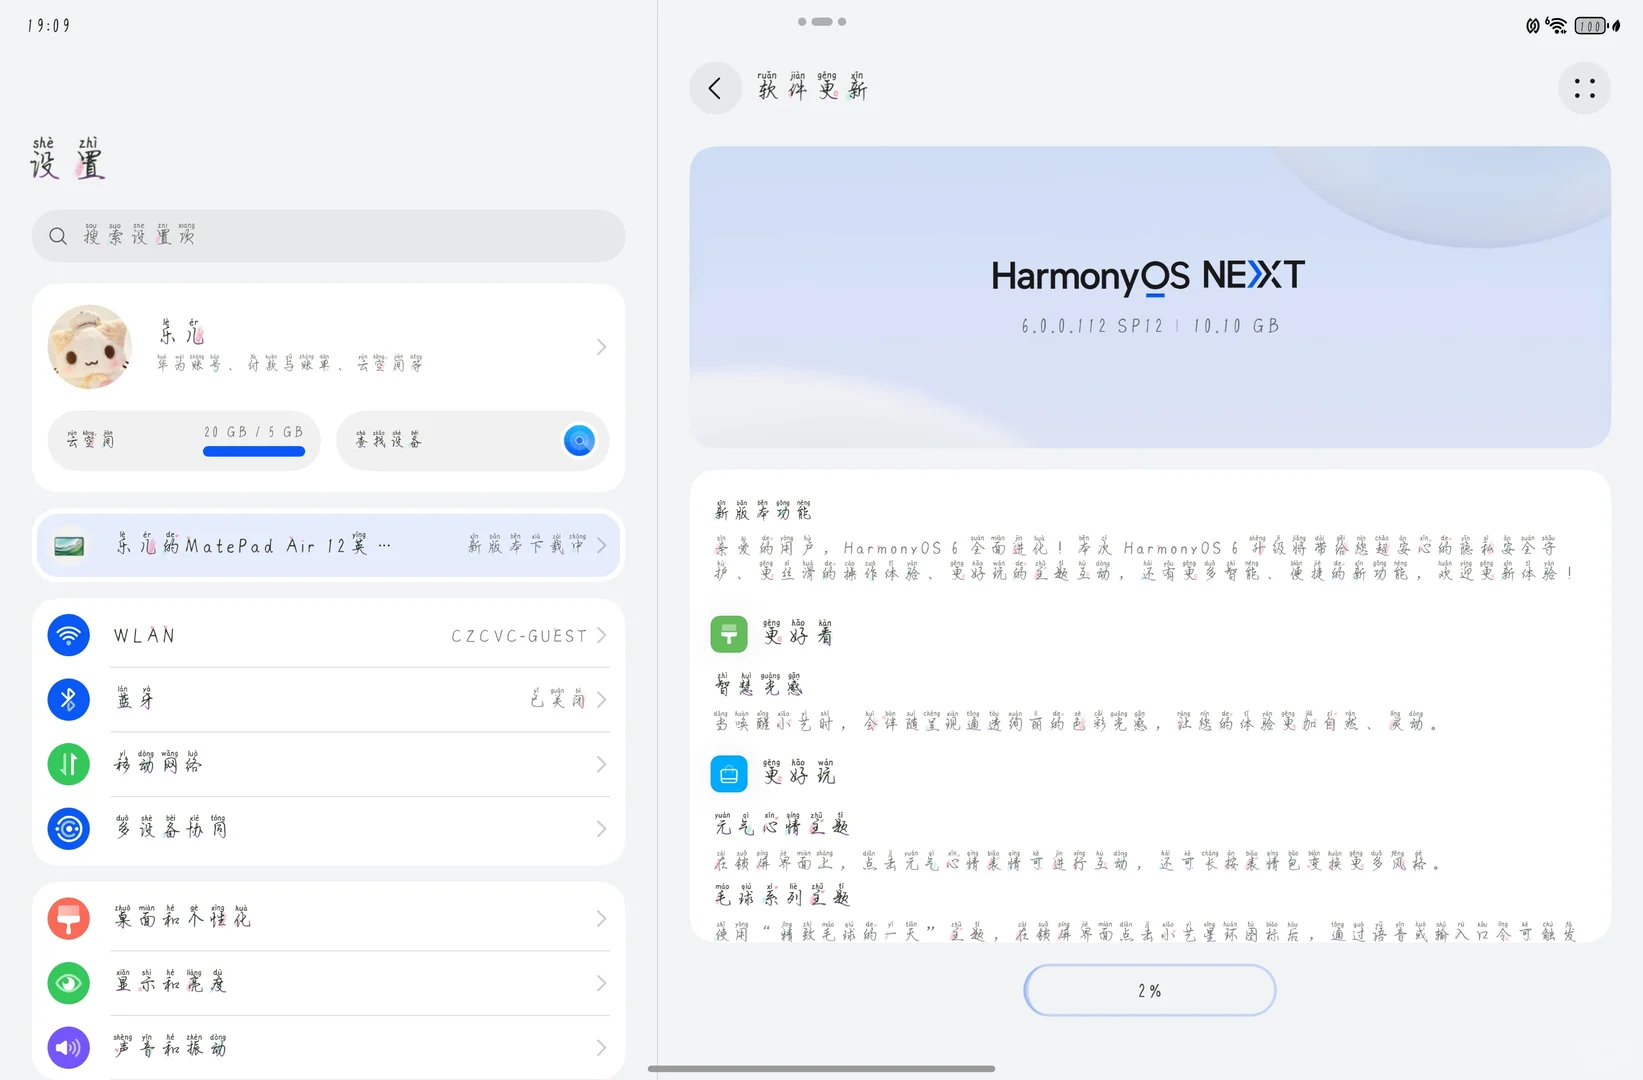Screen dimensions: 1643x1080
Task: Open the 声音和振动 settings entry
Action: [328, 1047]
